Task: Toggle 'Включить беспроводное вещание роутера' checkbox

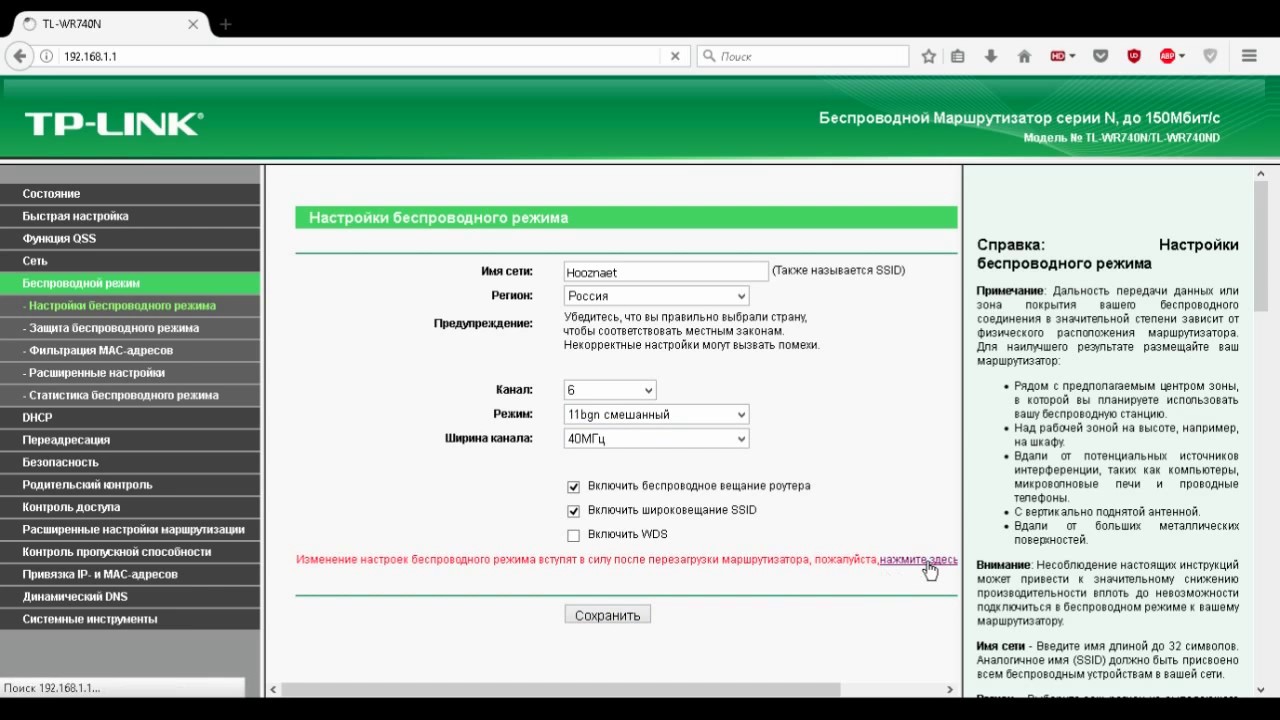Action: pos(573,487)
